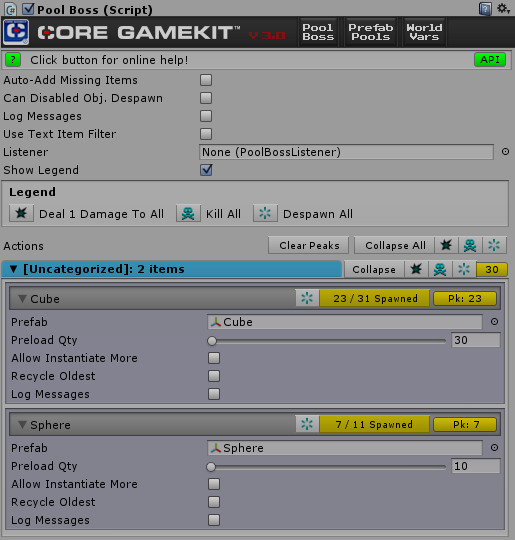Screen dimensions: 515x540
Task: Uncheck the Show Legend checkbox
Action: [206, 170]
